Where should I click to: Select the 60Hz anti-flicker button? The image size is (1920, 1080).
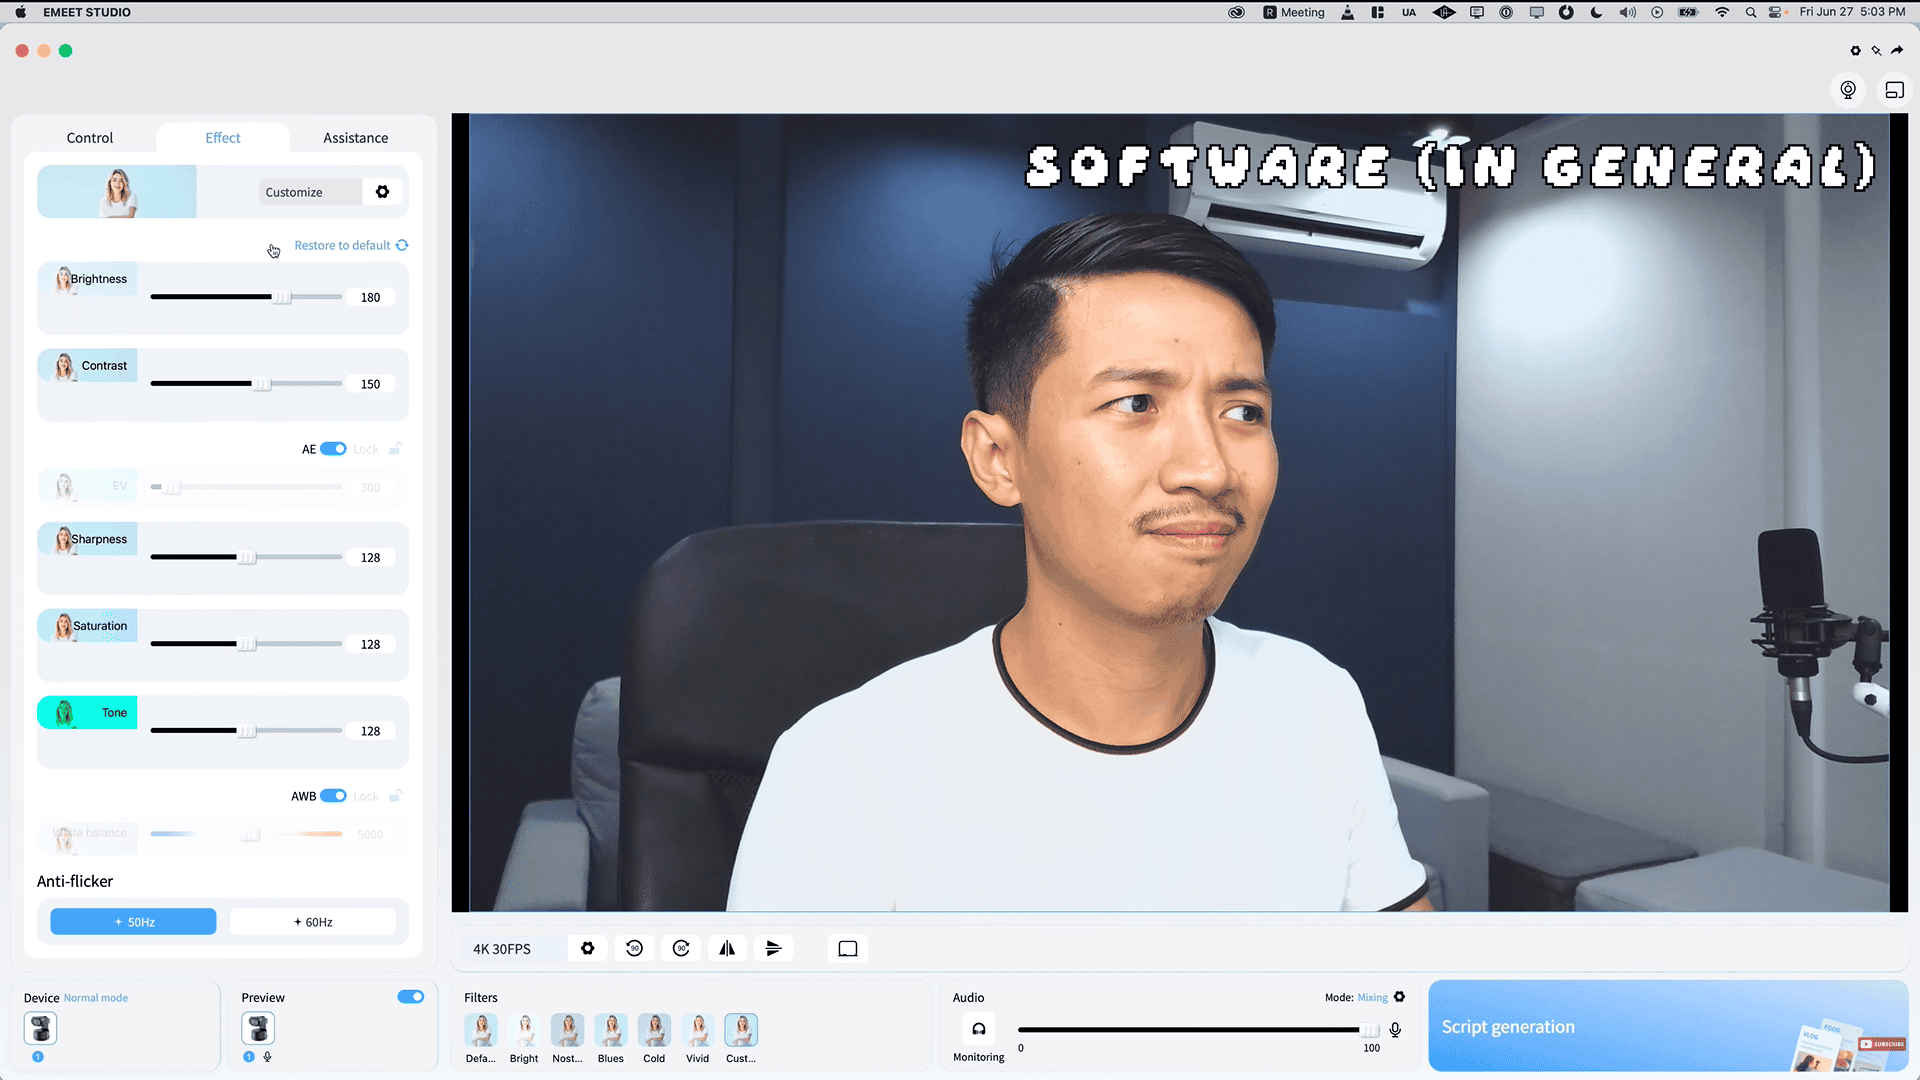(313, 922)
